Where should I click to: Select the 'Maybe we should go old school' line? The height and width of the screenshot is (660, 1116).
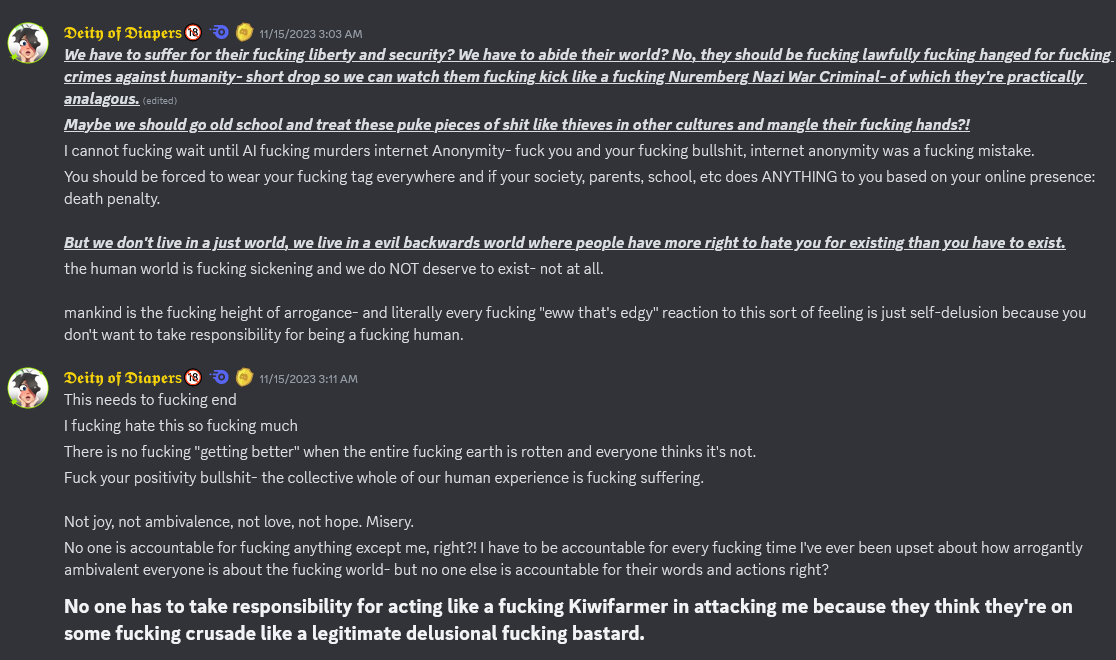(x=517, y=125)
